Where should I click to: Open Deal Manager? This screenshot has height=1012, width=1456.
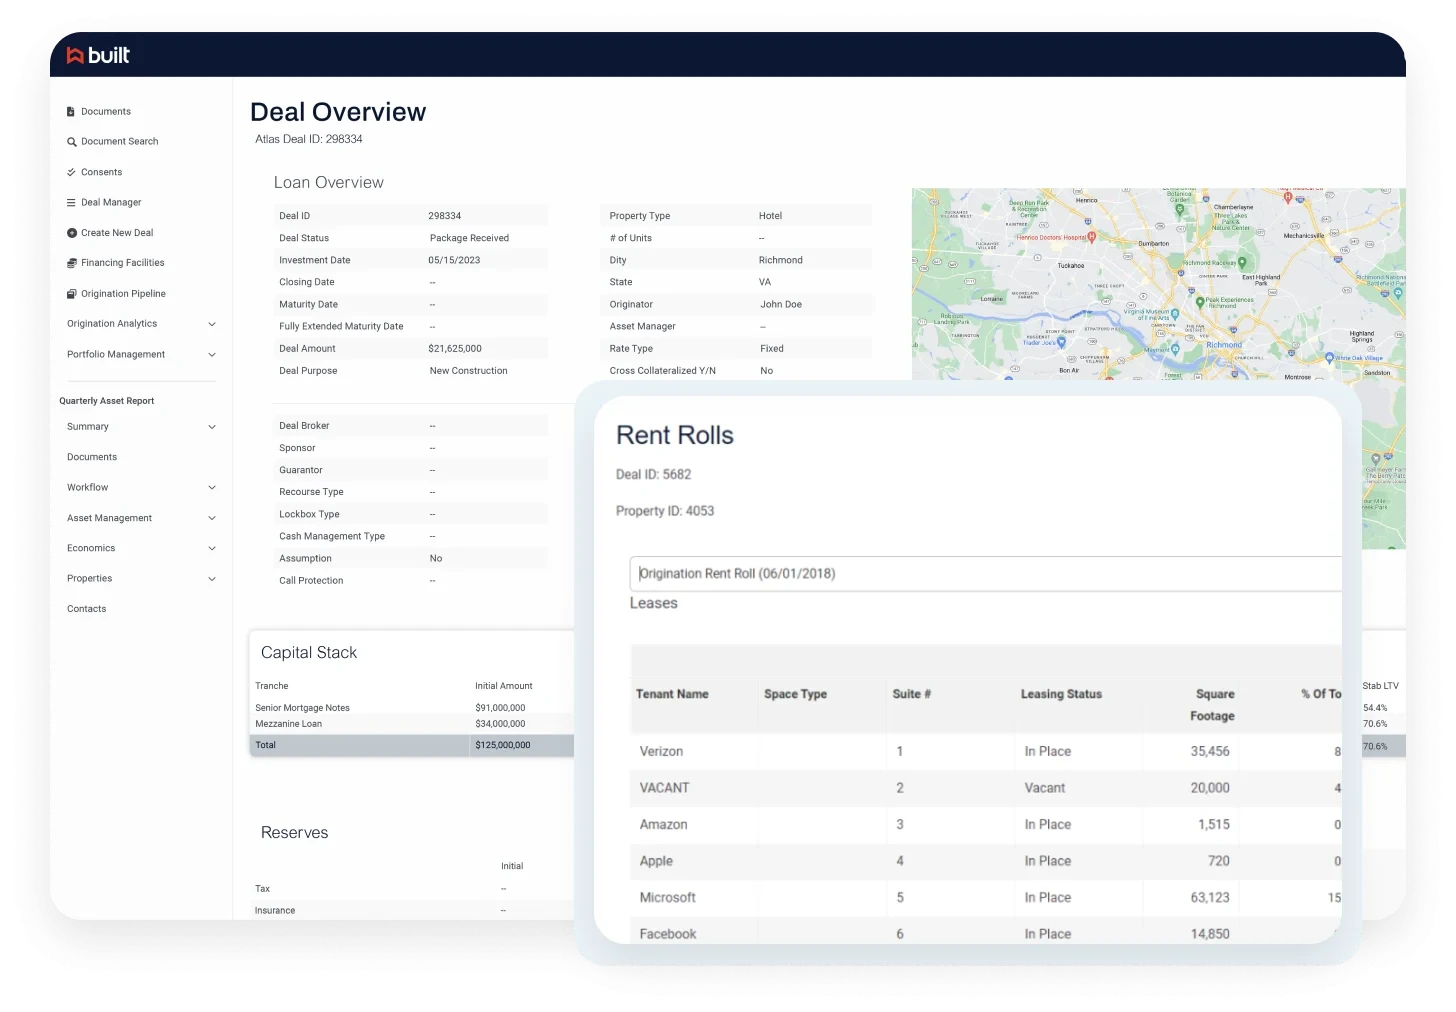[111, 203]
